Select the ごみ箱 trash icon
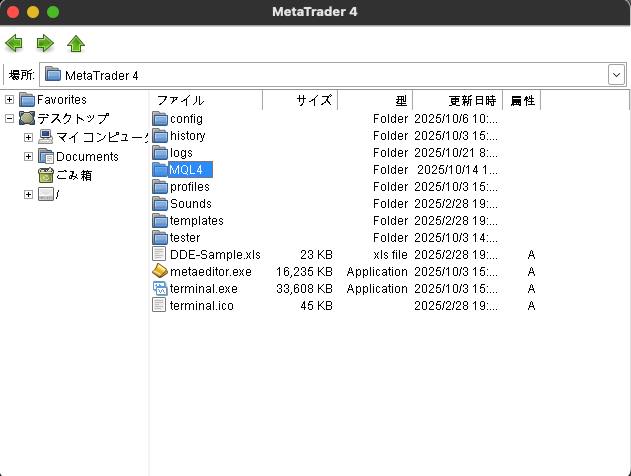Viewport: 631px width, 476px height. pos(45,175)
